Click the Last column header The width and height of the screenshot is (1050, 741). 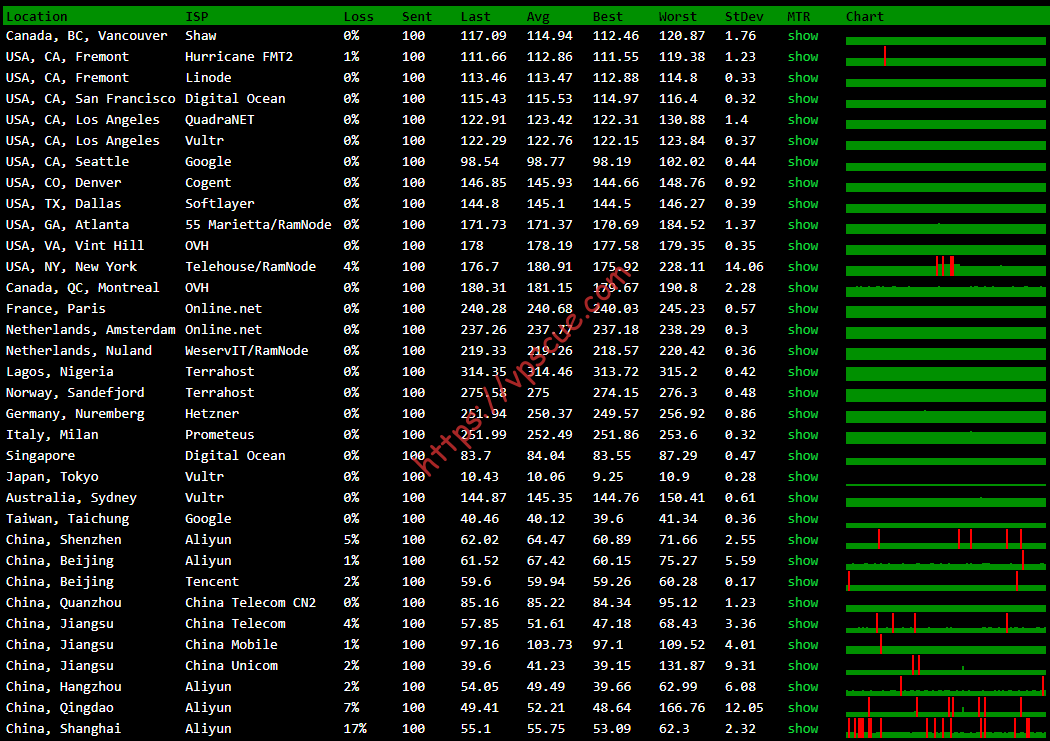[x=475, y=16]
